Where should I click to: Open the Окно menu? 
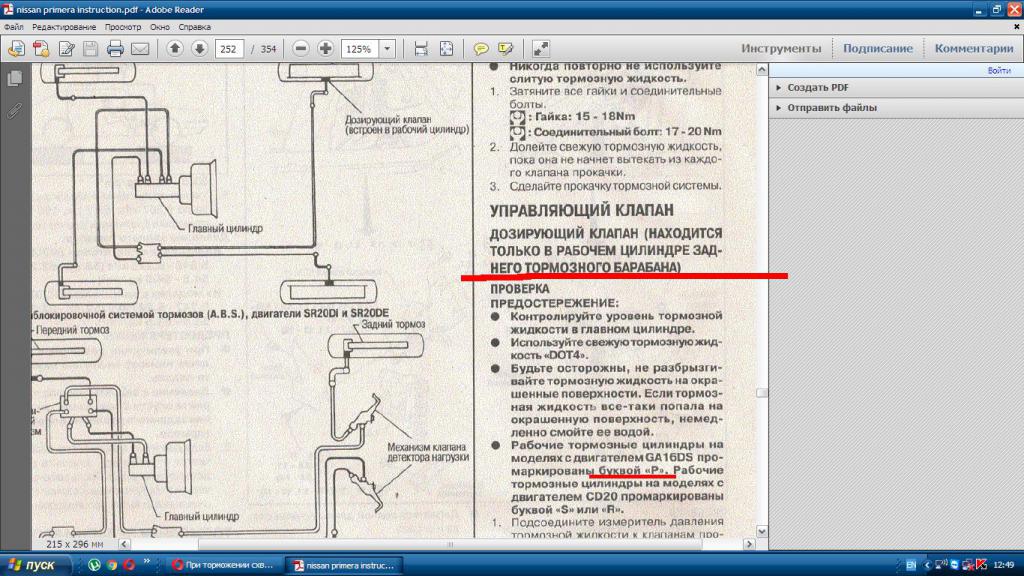[x=159, y=27]
